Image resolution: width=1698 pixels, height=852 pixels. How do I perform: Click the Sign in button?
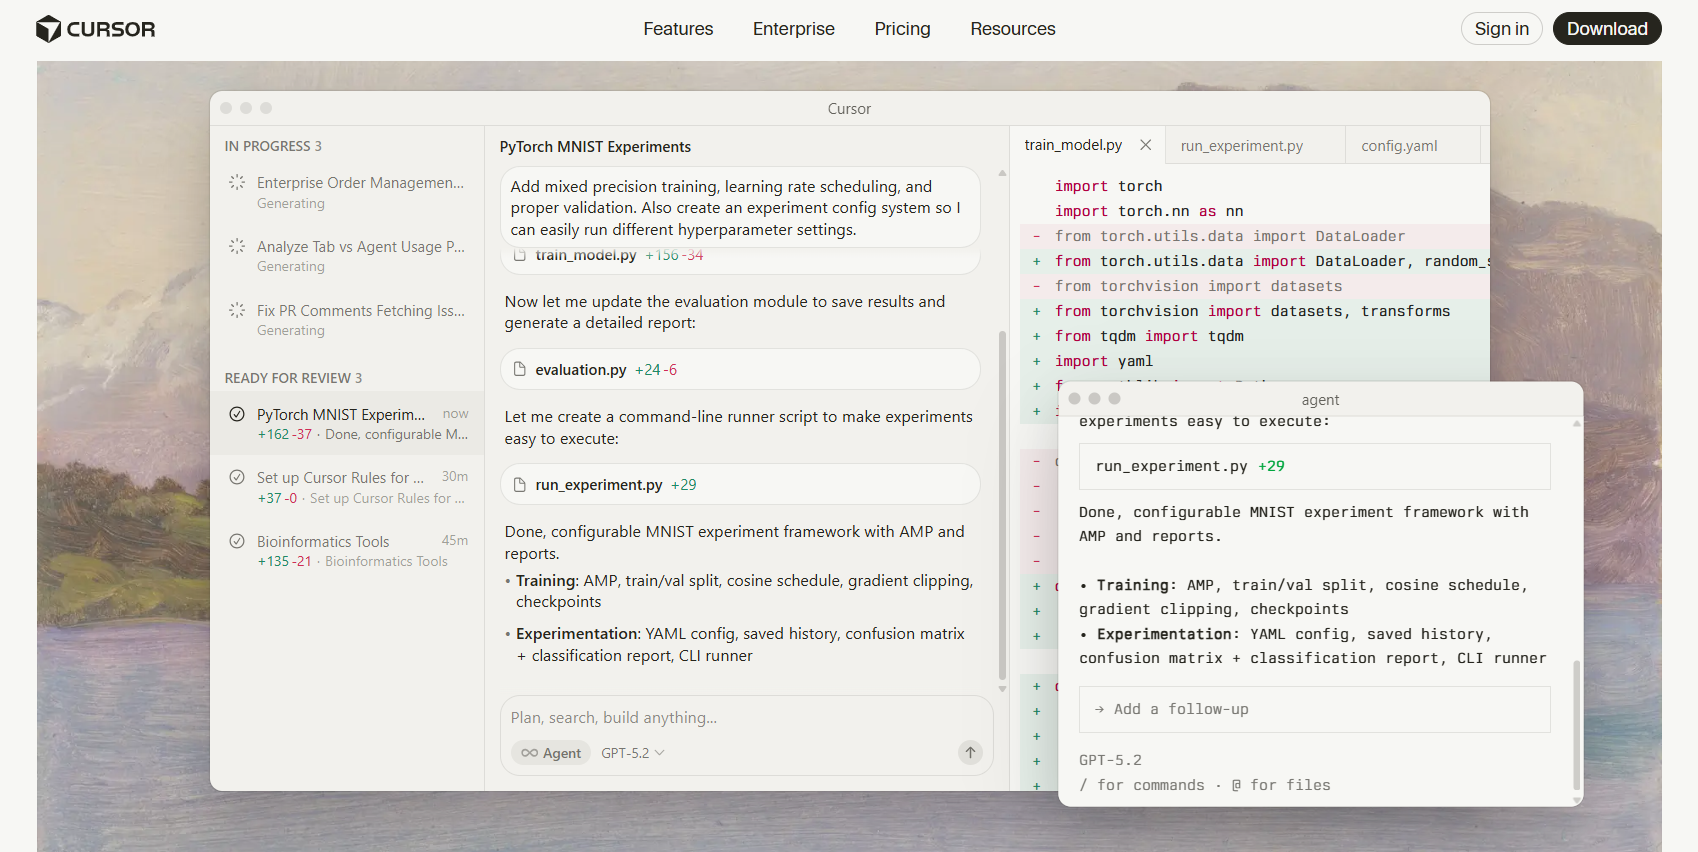(x=1501, y=29)
